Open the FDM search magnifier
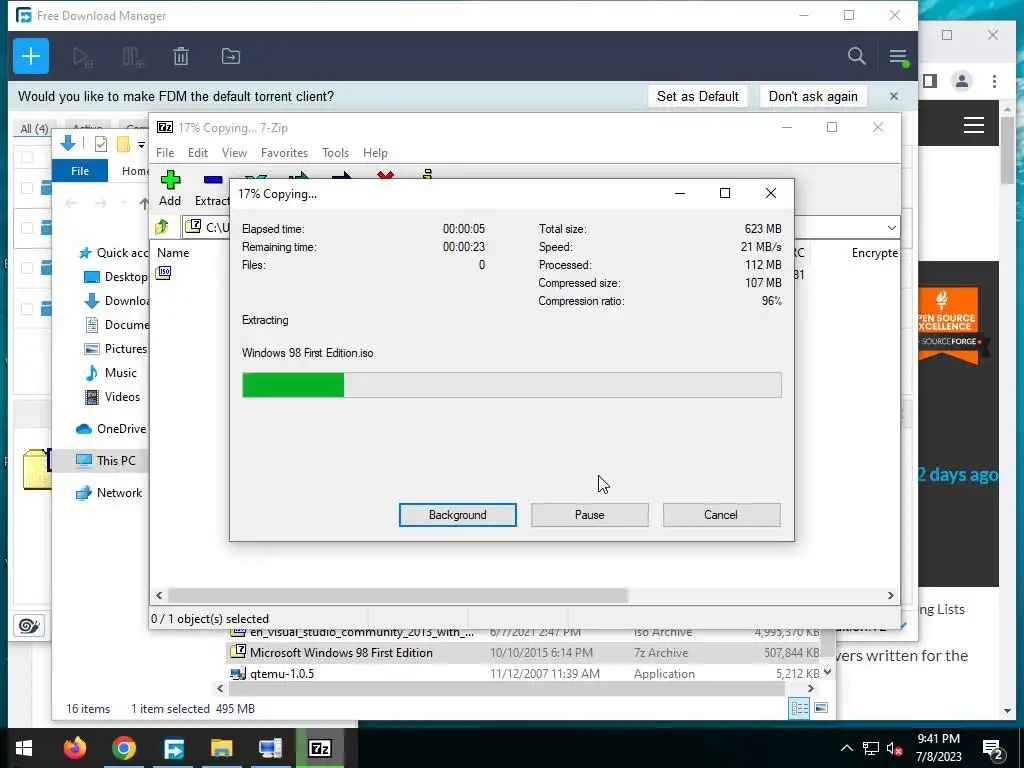Viewport: 1024px width, 768px height. click(856, 56)
